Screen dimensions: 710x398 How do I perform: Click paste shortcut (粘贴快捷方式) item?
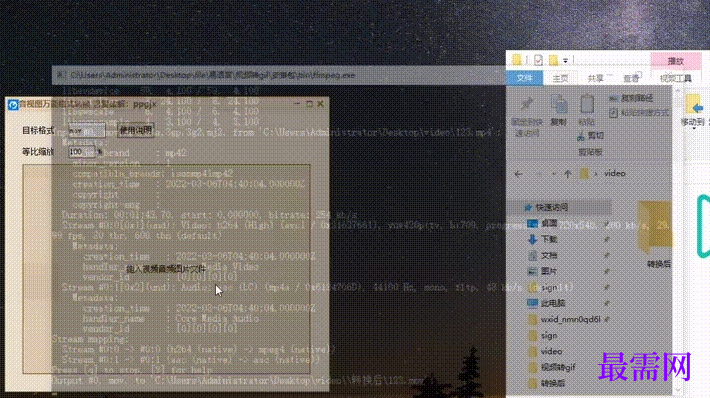tap(639, 112)
